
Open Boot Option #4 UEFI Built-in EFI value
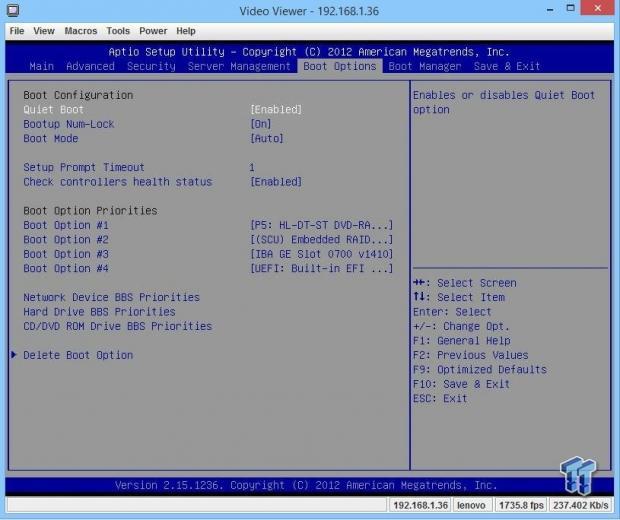pyautogui.click(x=321, y=269)
